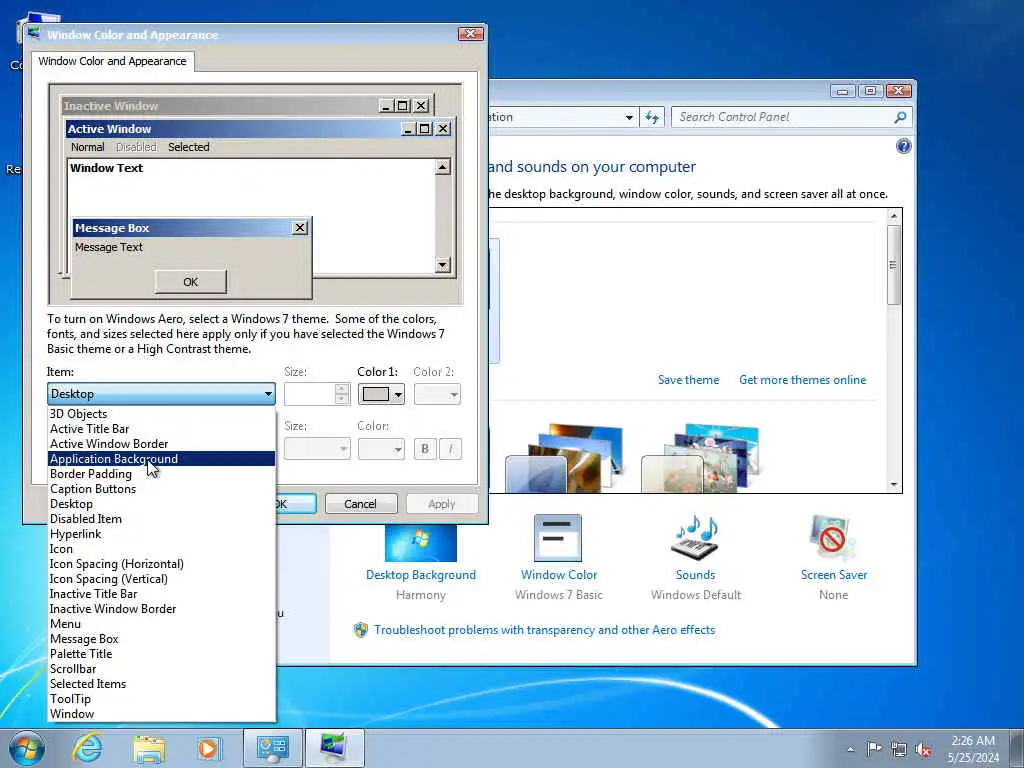Close the Message Box preview X
The width and height of the screenshot is (1024, 768).
tap(300, 227)
